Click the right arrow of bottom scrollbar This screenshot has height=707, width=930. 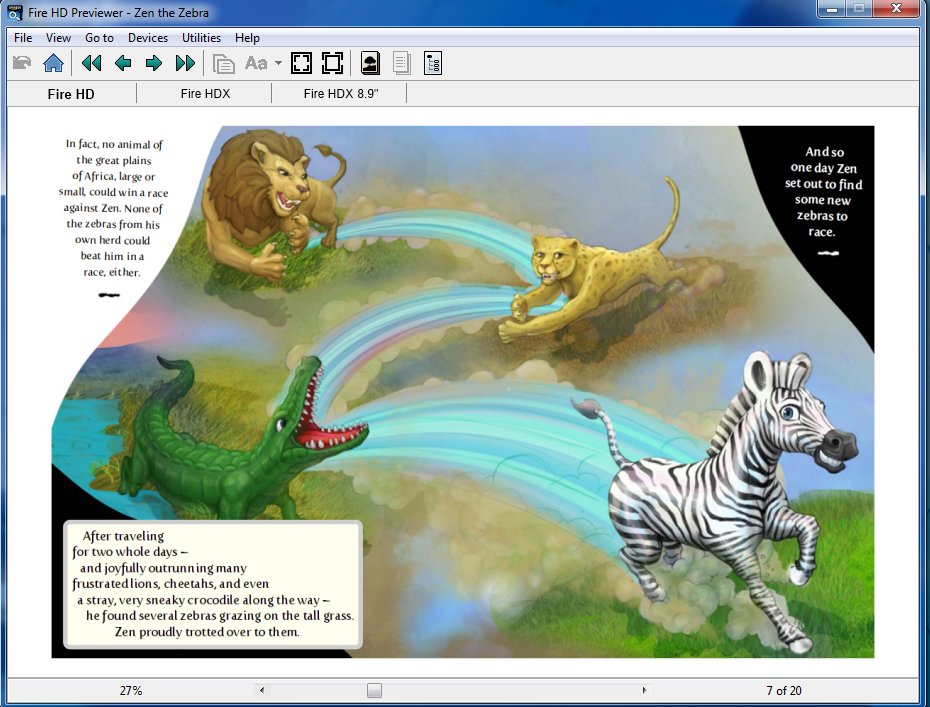point(644,690)
